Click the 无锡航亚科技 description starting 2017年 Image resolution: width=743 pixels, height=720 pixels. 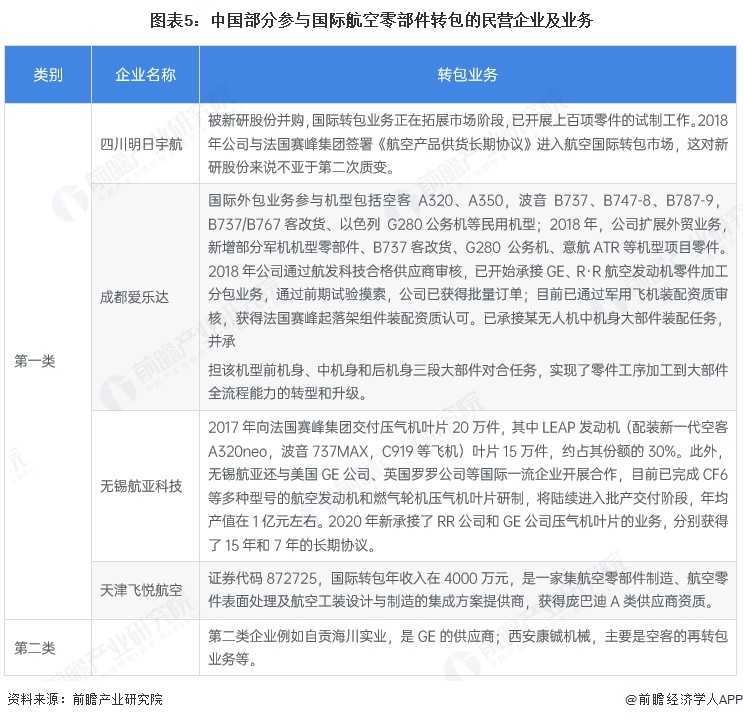(468, 486)
